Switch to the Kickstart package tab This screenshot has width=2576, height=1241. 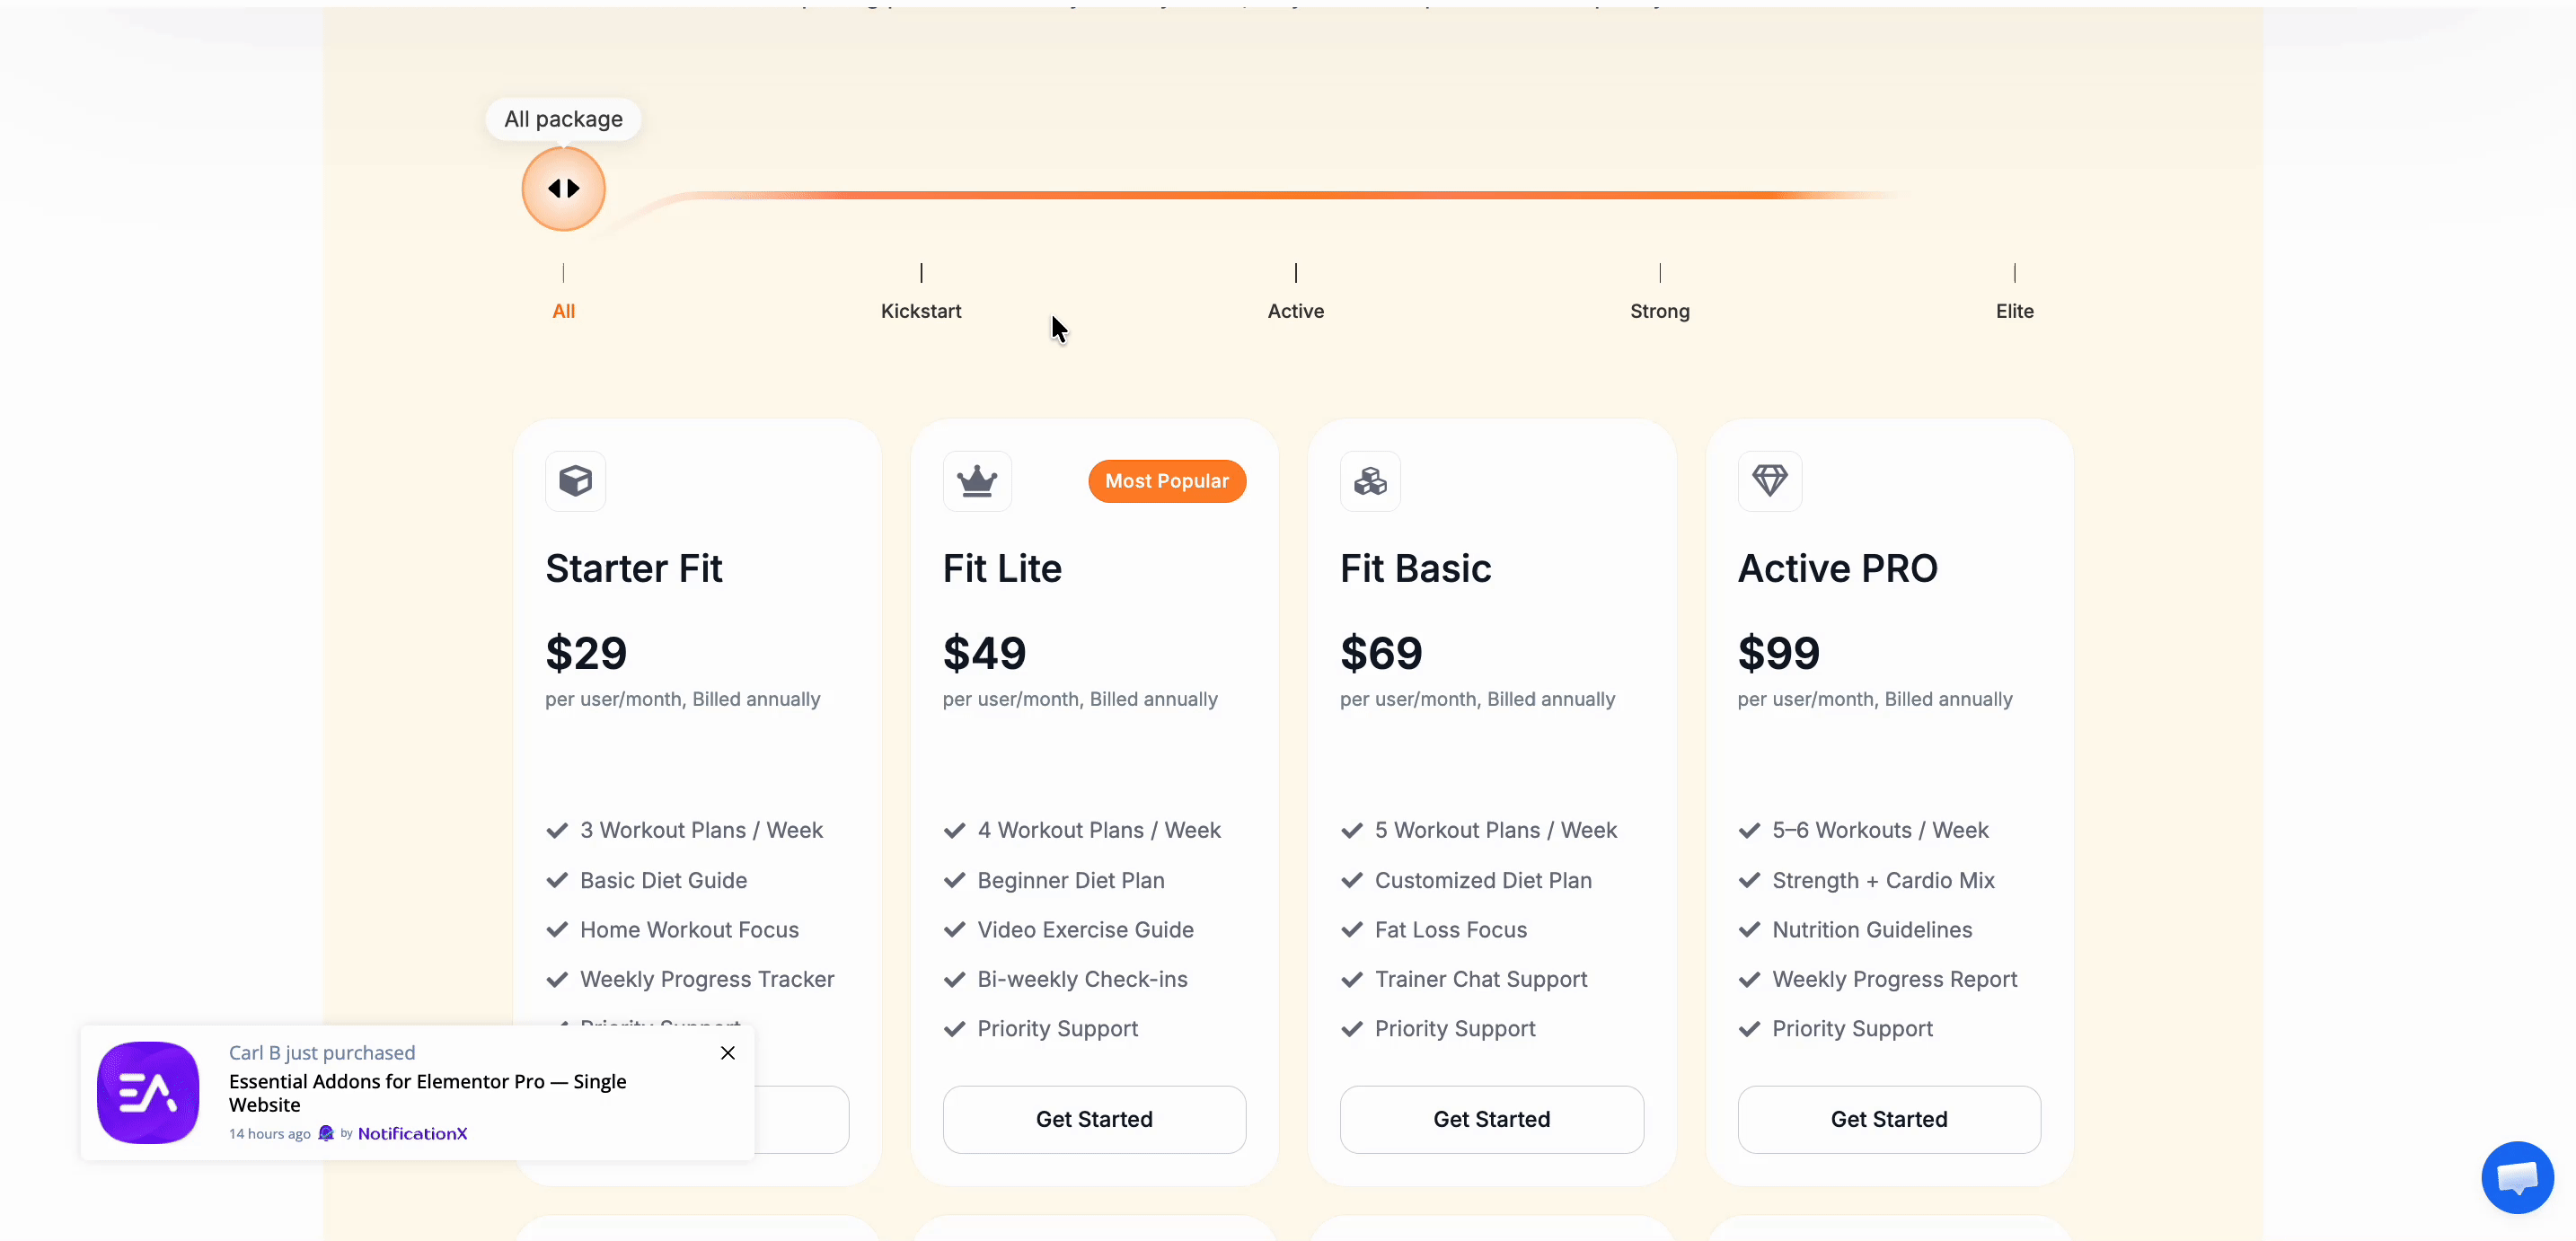coord(920,311)
